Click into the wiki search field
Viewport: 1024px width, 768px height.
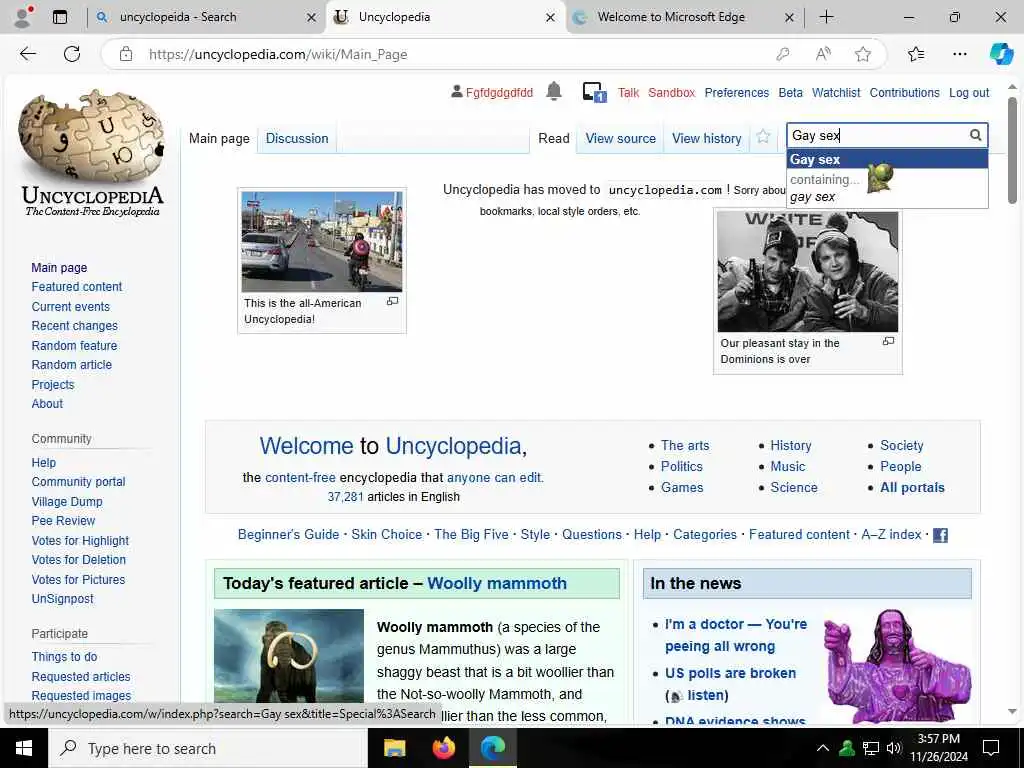(x=877, y=135)
